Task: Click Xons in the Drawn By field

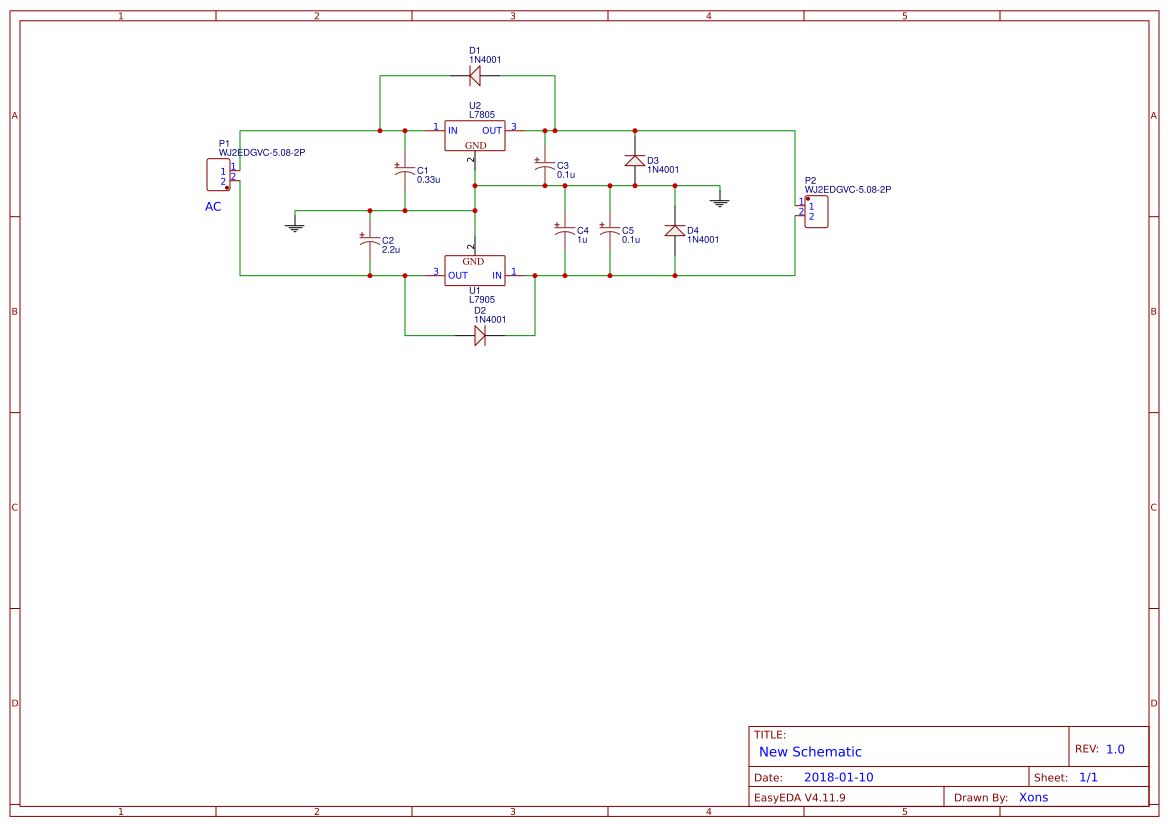Action: [x=1033, y=797]
